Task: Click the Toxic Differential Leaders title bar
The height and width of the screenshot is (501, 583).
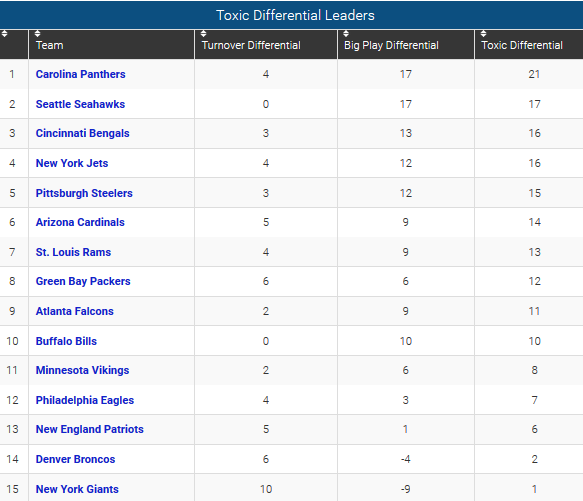Action: [x=292, y=15]
